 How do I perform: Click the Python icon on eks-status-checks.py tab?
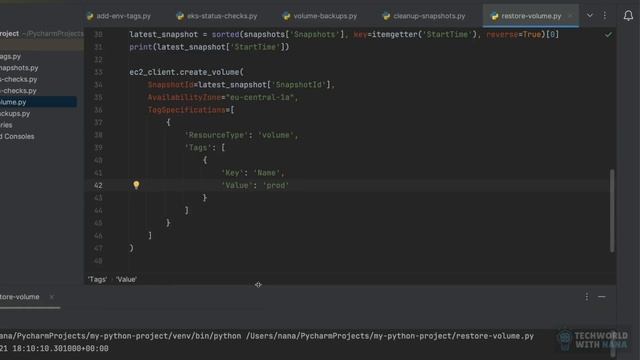(180, 16)
